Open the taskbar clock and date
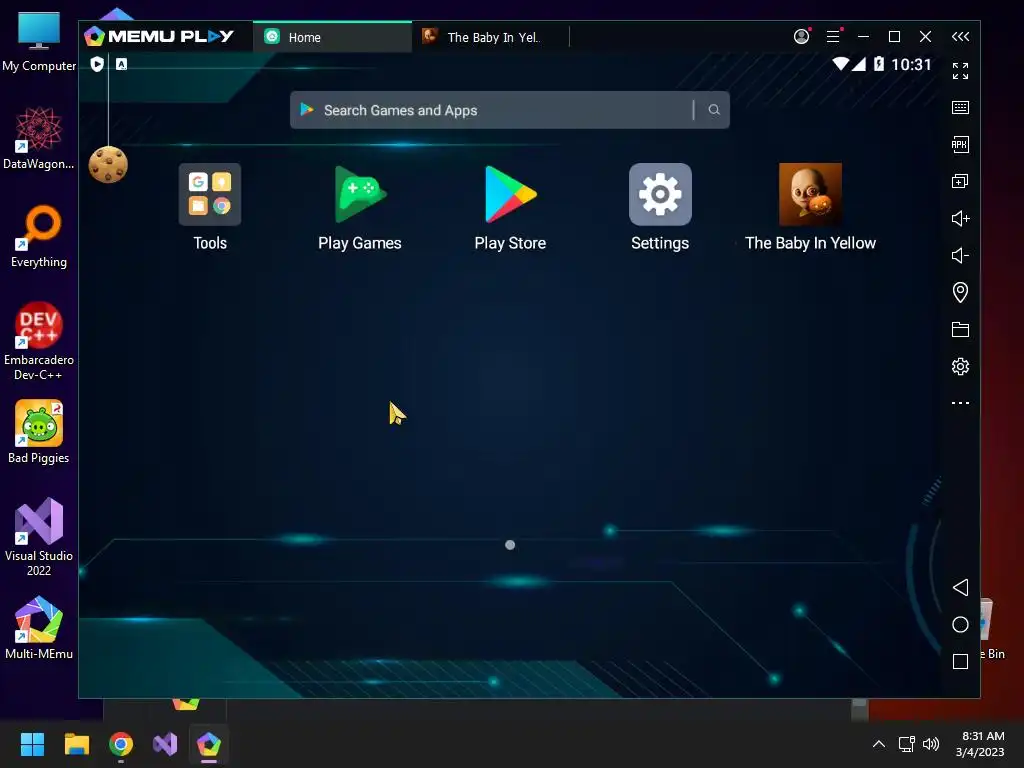The image size is (1024, 768). point(980,744)
